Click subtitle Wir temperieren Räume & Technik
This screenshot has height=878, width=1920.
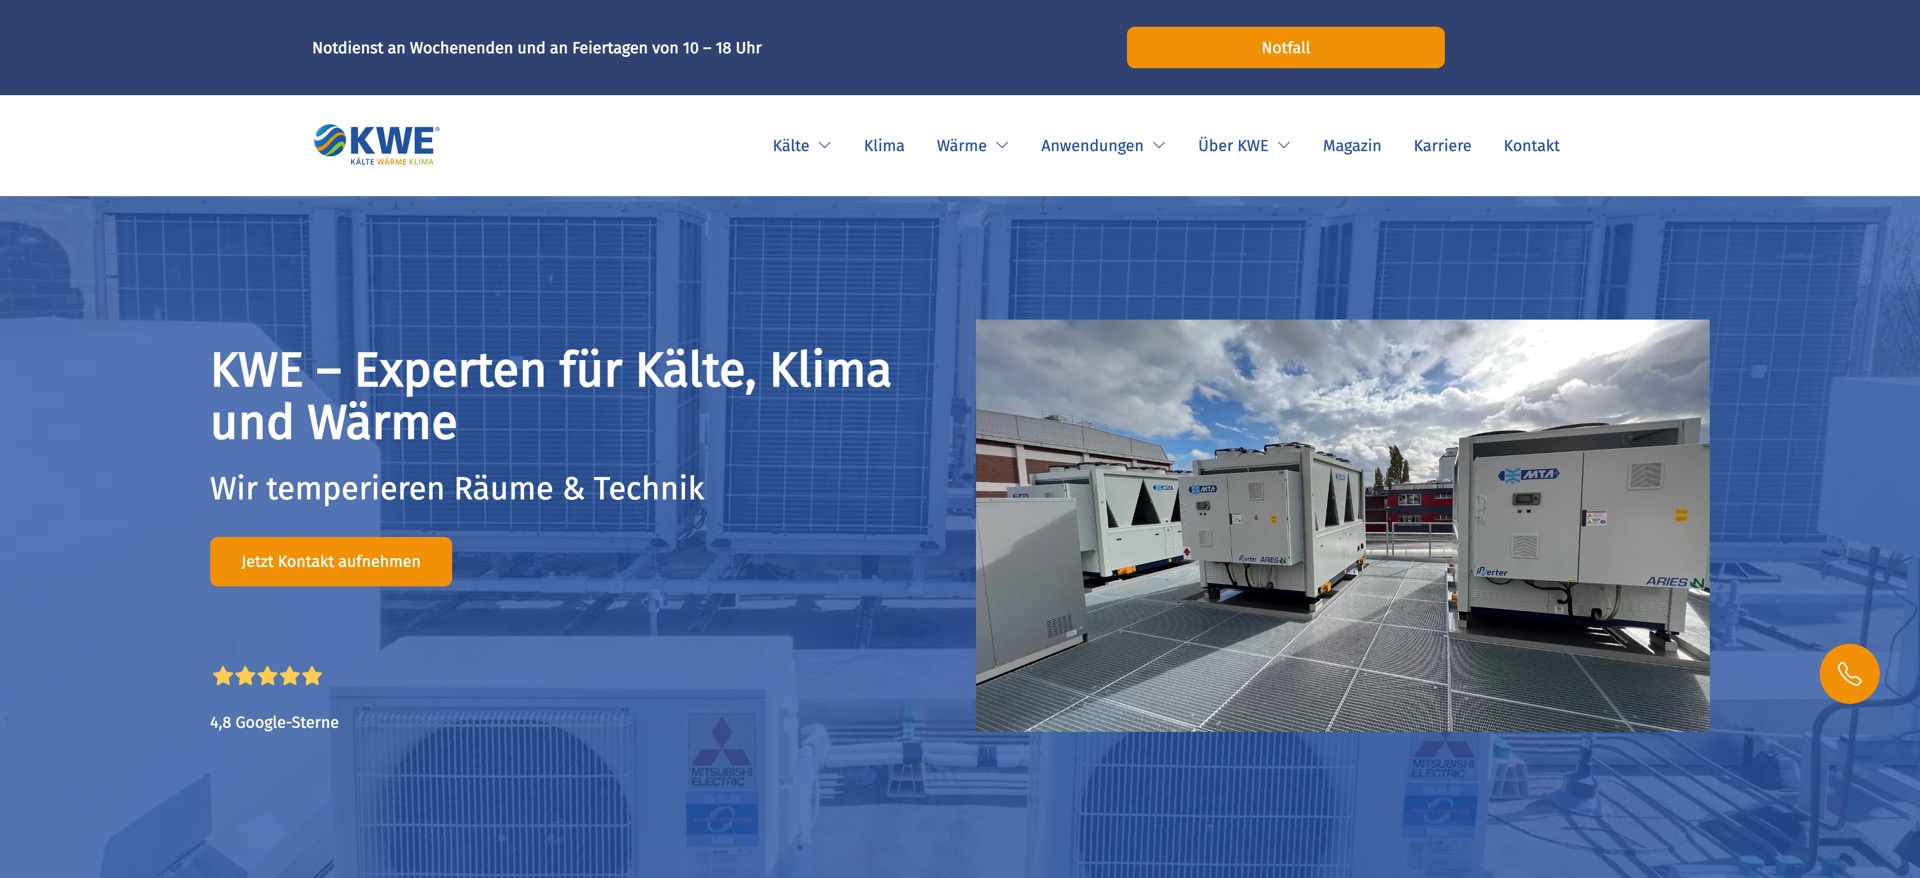(x=457, y=488)
